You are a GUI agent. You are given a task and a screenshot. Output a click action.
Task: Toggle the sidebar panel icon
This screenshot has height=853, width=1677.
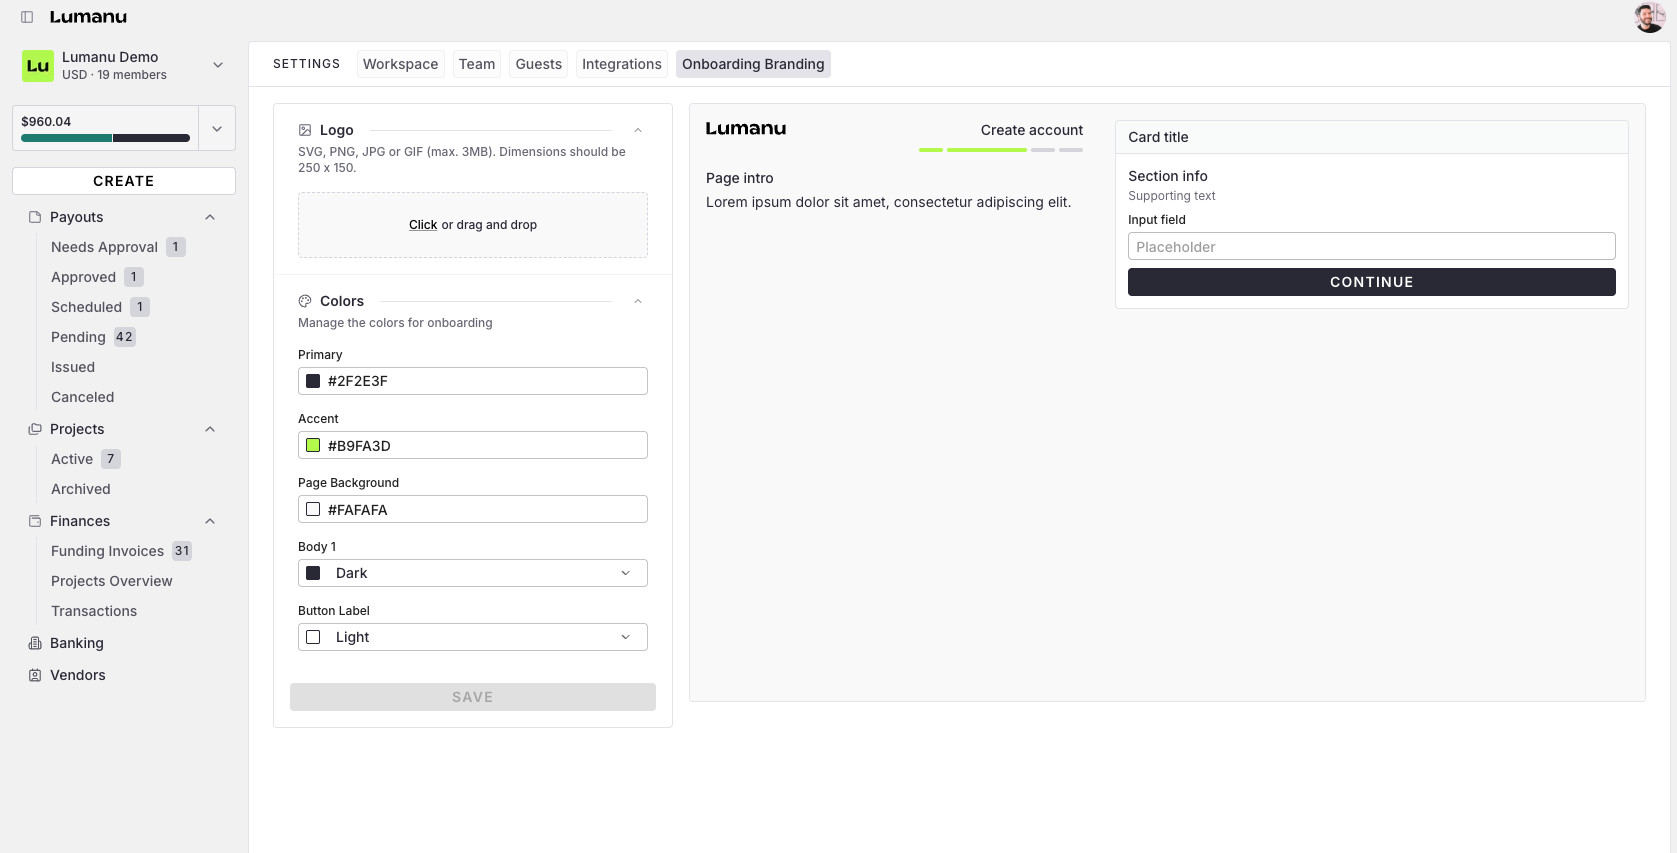tap(27, 17)
